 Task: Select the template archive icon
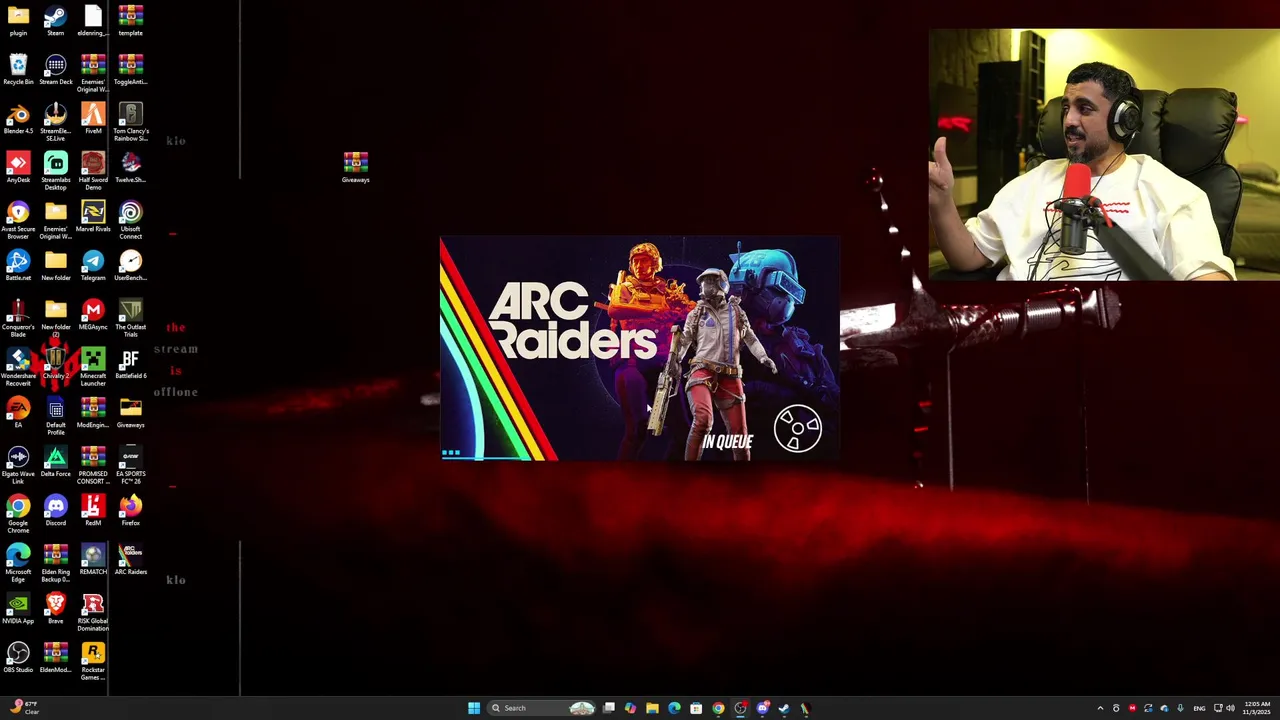(x=130, y=21)
